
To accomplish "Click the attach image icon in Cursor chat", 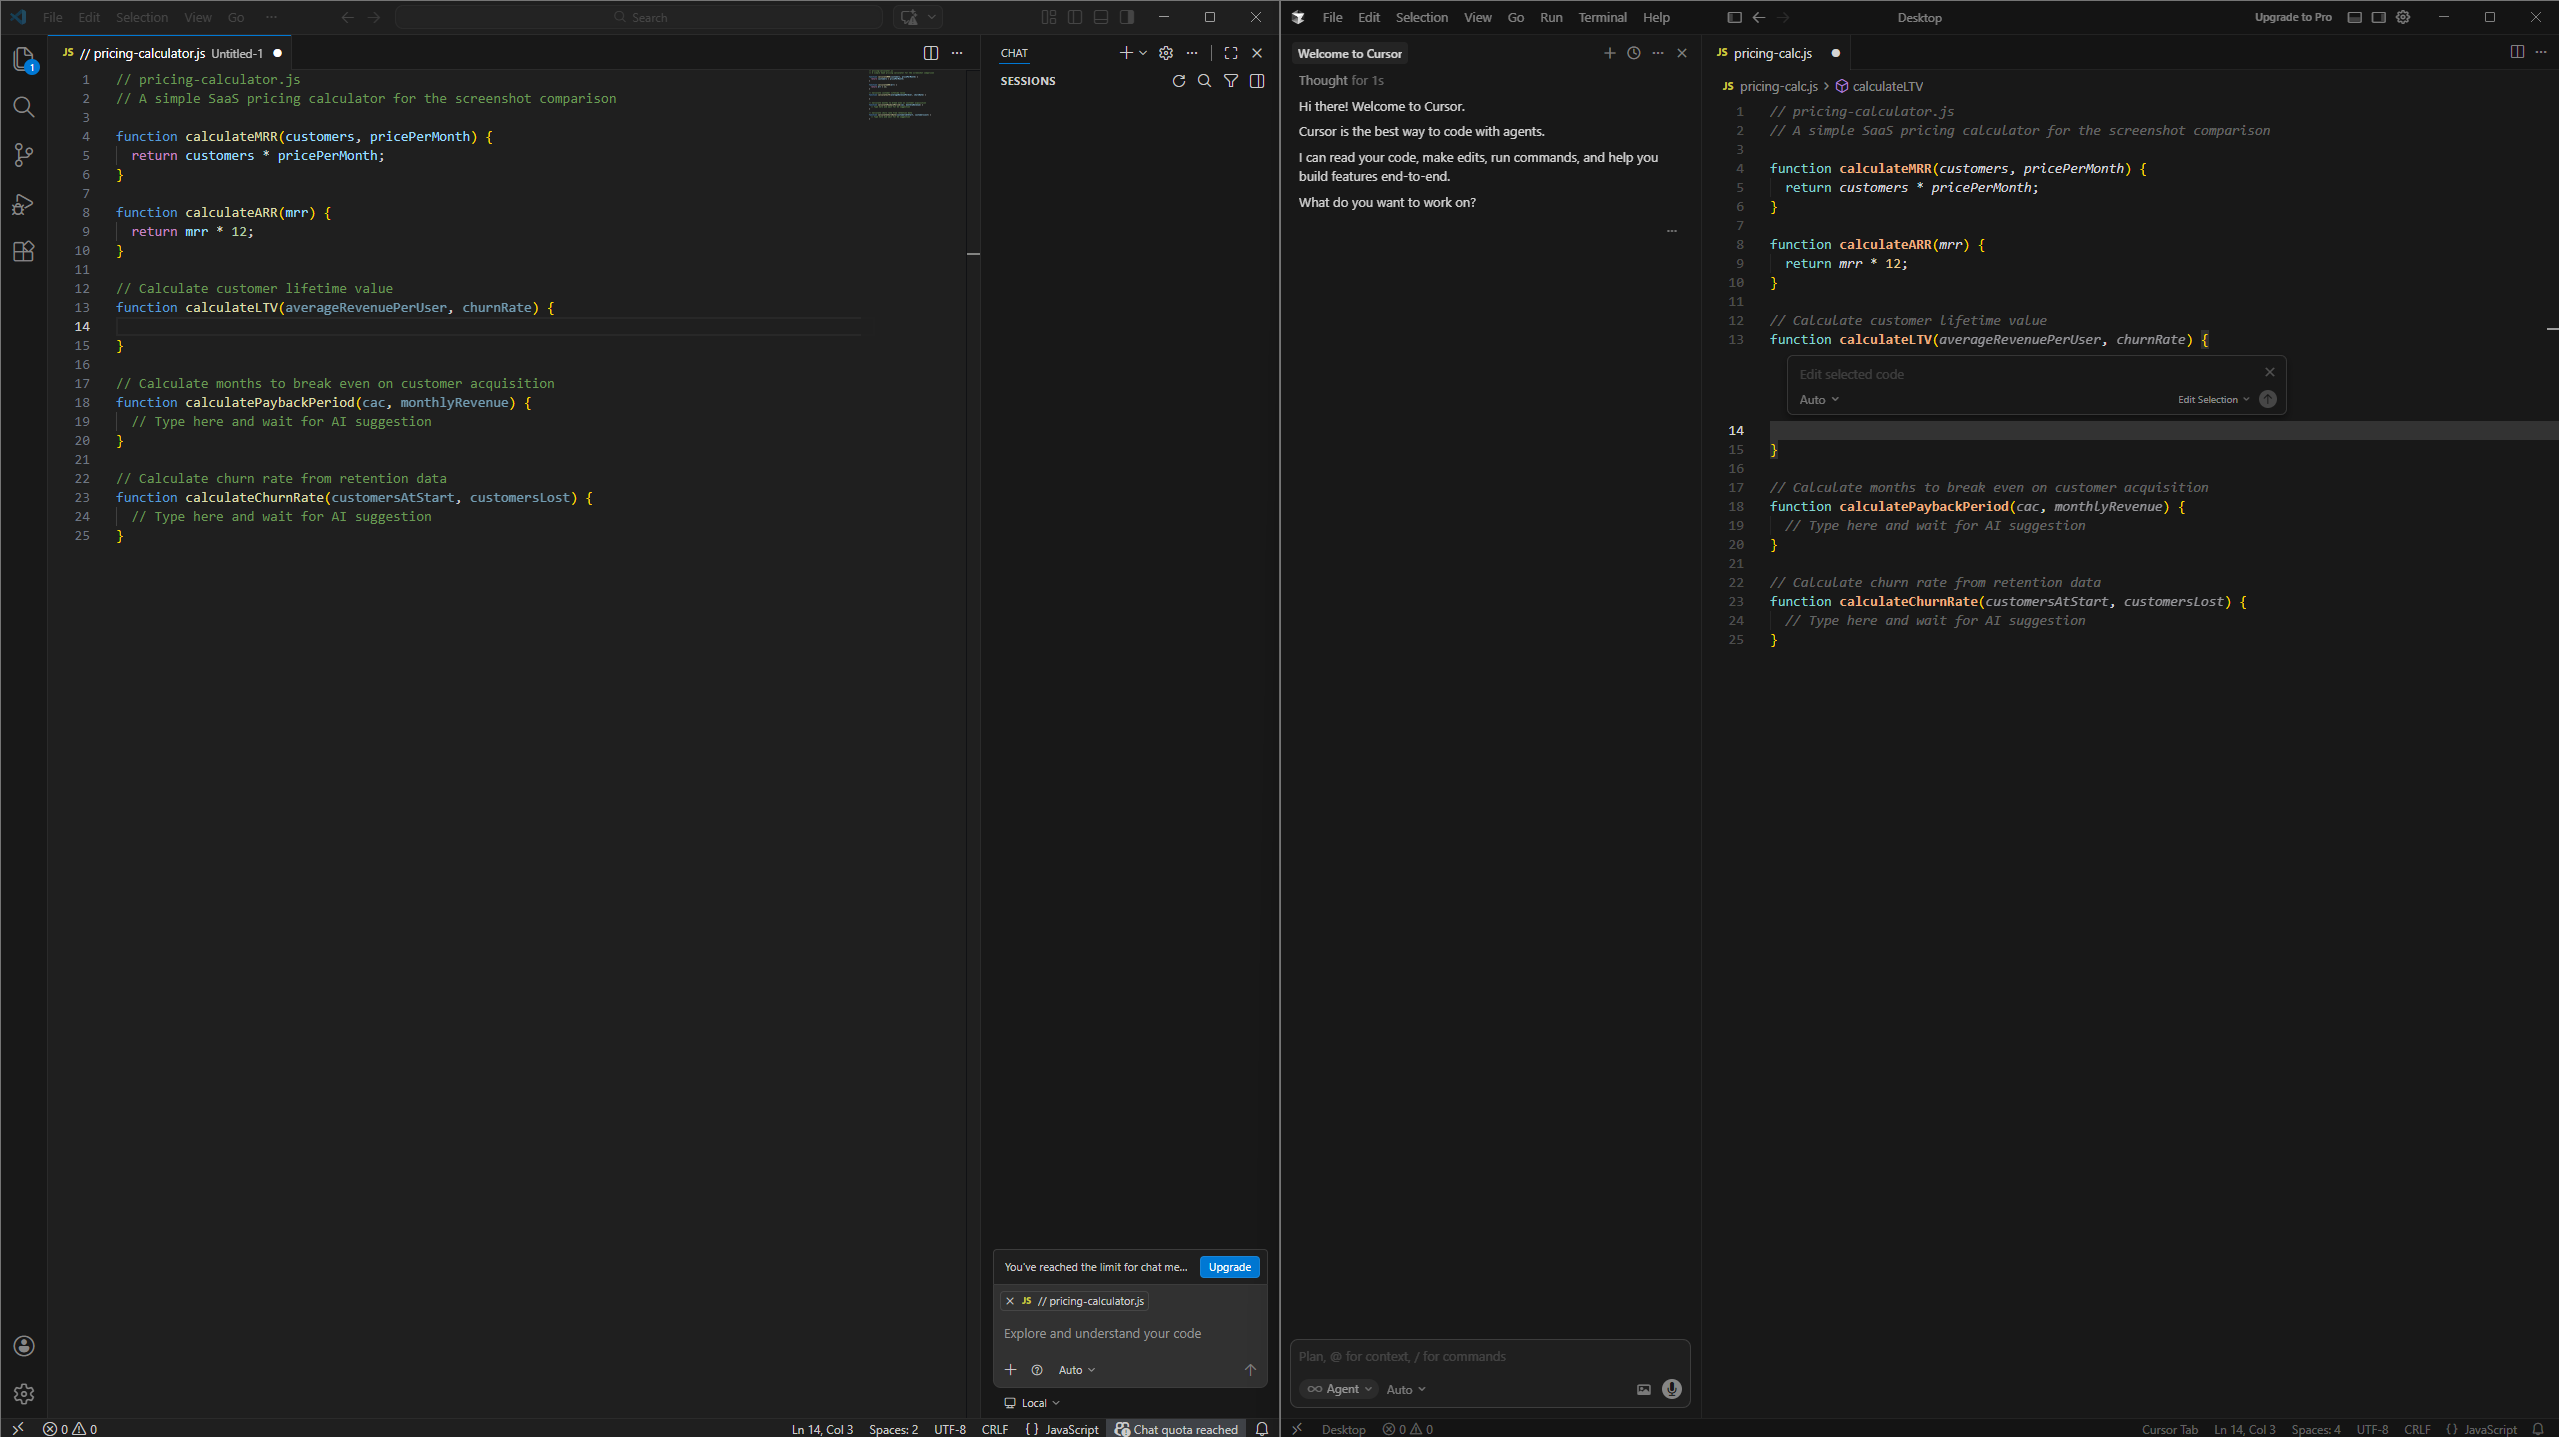I will [x=1643, y=1389].
